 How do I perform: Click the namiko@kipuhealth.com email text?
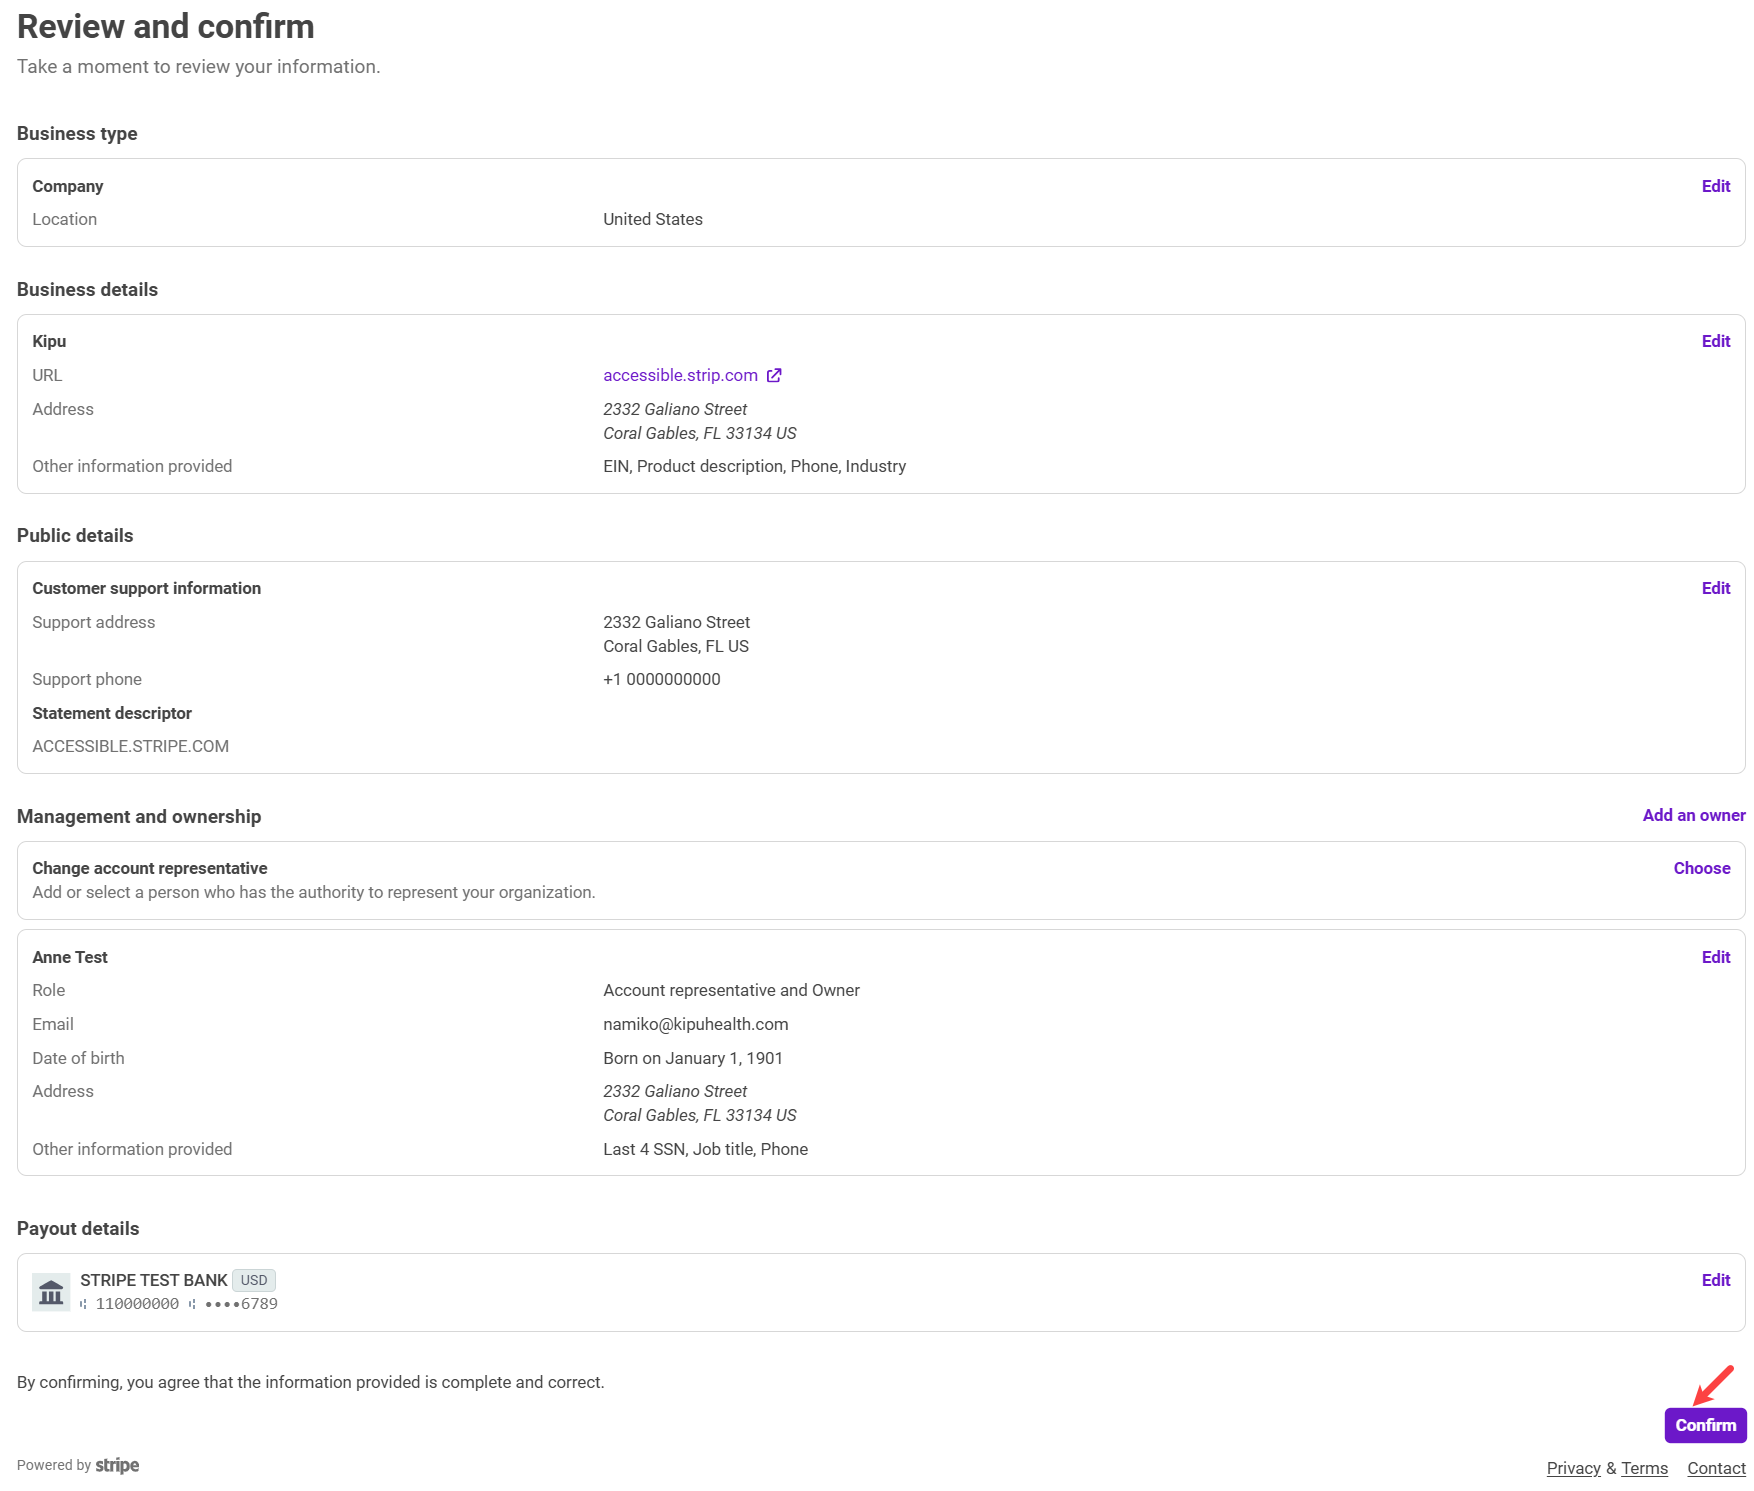pyautogui.click(x=695, y=1024)
